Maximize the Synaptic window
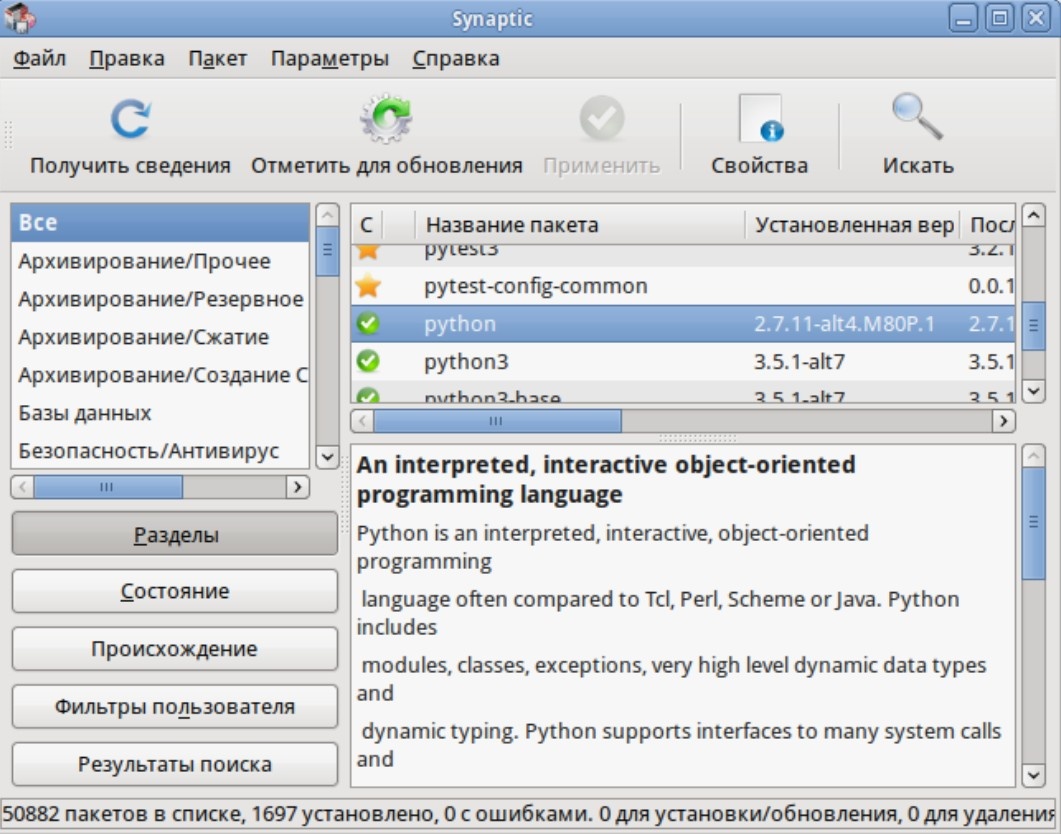 point(999,18)
